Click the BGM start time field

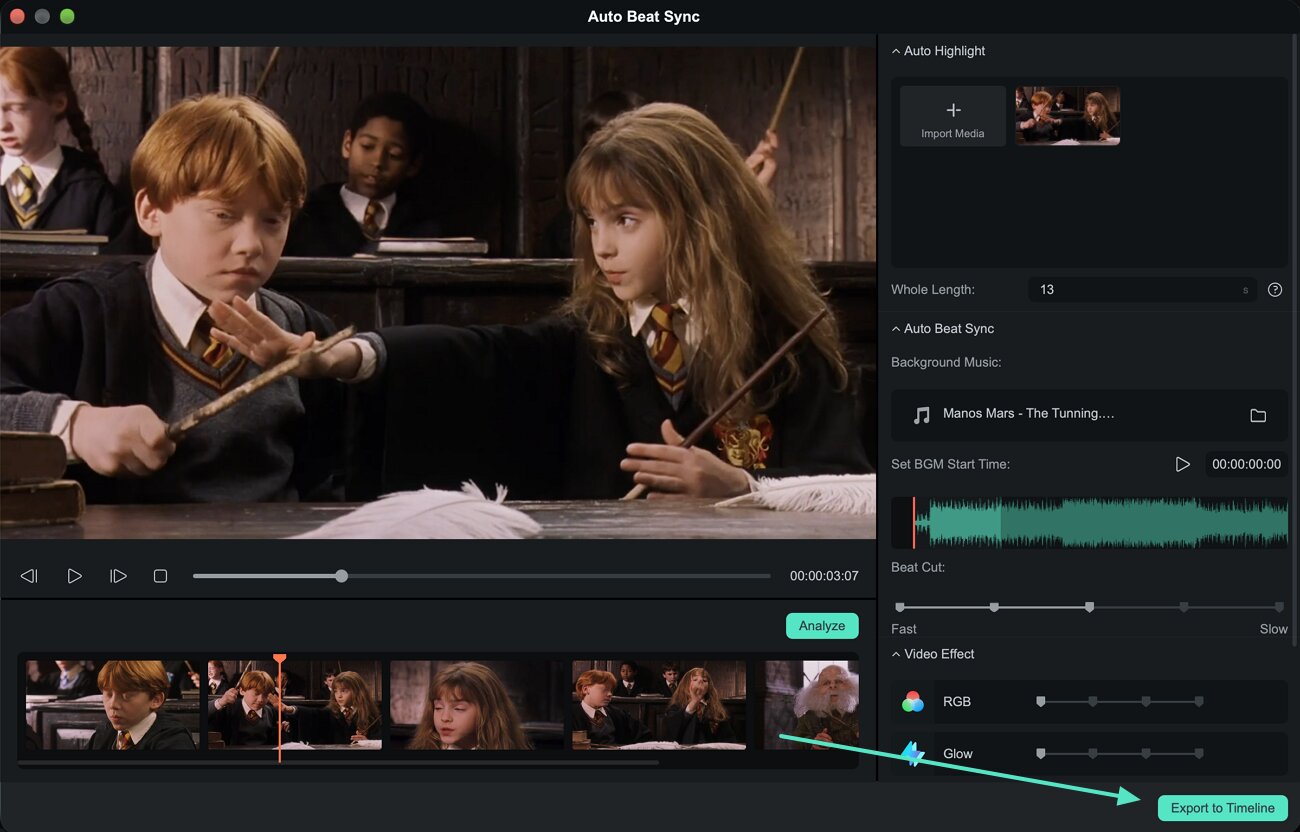tap(1245, 464)
